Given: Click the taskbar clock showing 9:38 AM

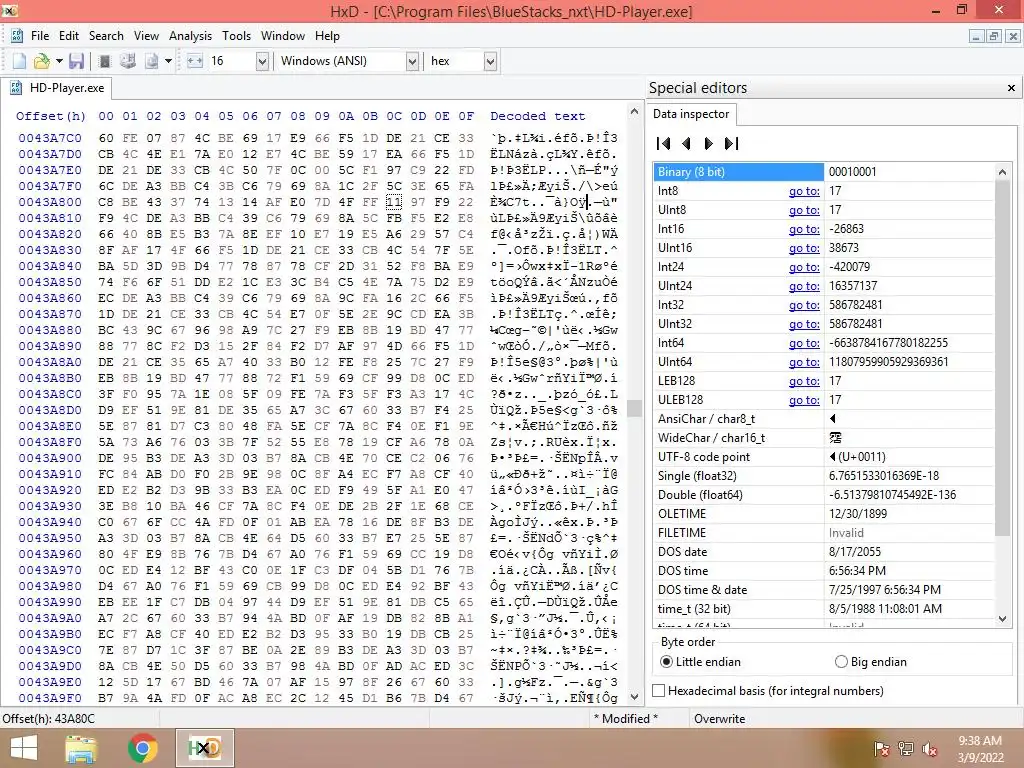Looking at the screenshot, I should pos(980,748).
